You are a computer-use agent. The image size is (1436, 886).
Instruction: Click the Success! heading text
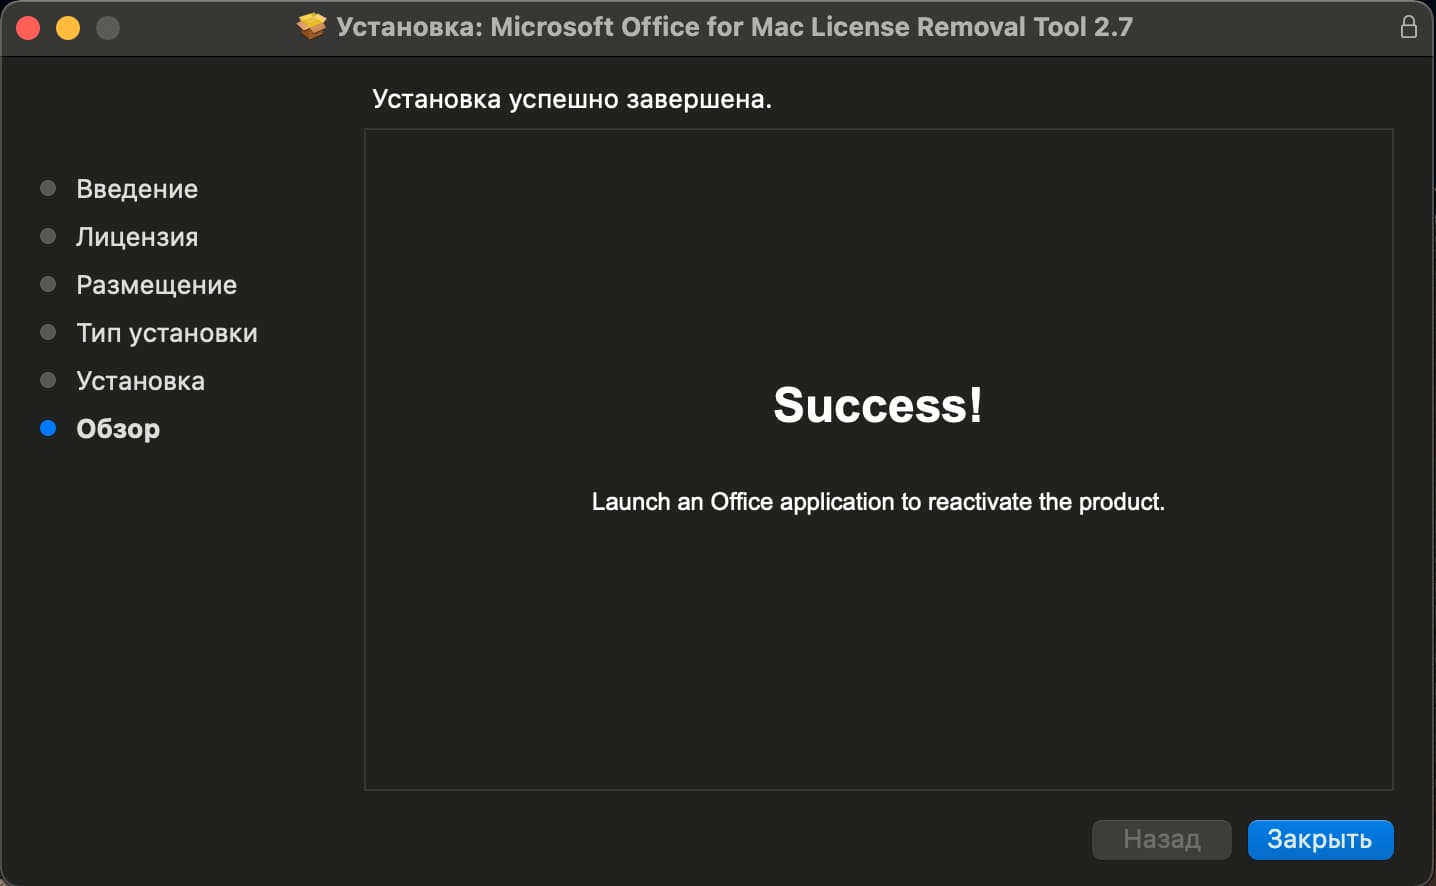coord(878,405)
